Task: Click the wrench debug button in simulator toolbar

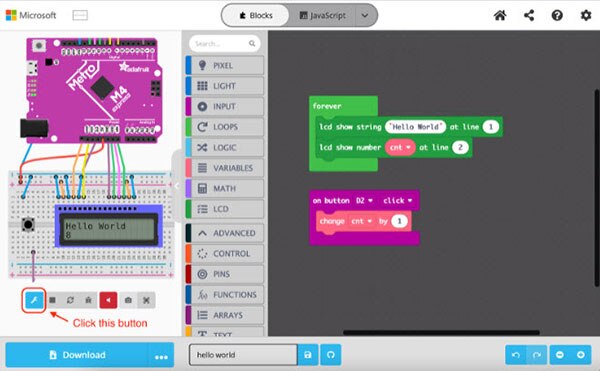Action: pos(34,300)
